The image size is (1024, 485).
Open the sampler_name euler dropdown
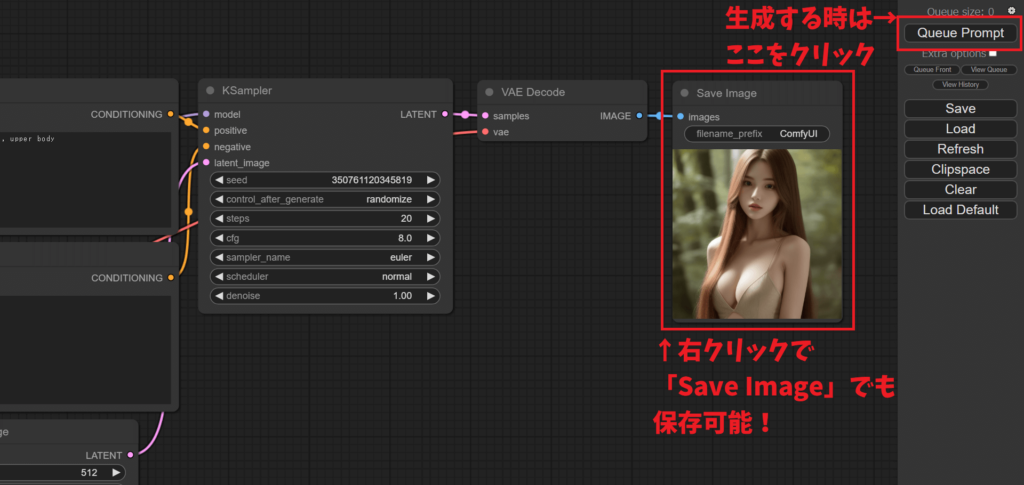325,257
